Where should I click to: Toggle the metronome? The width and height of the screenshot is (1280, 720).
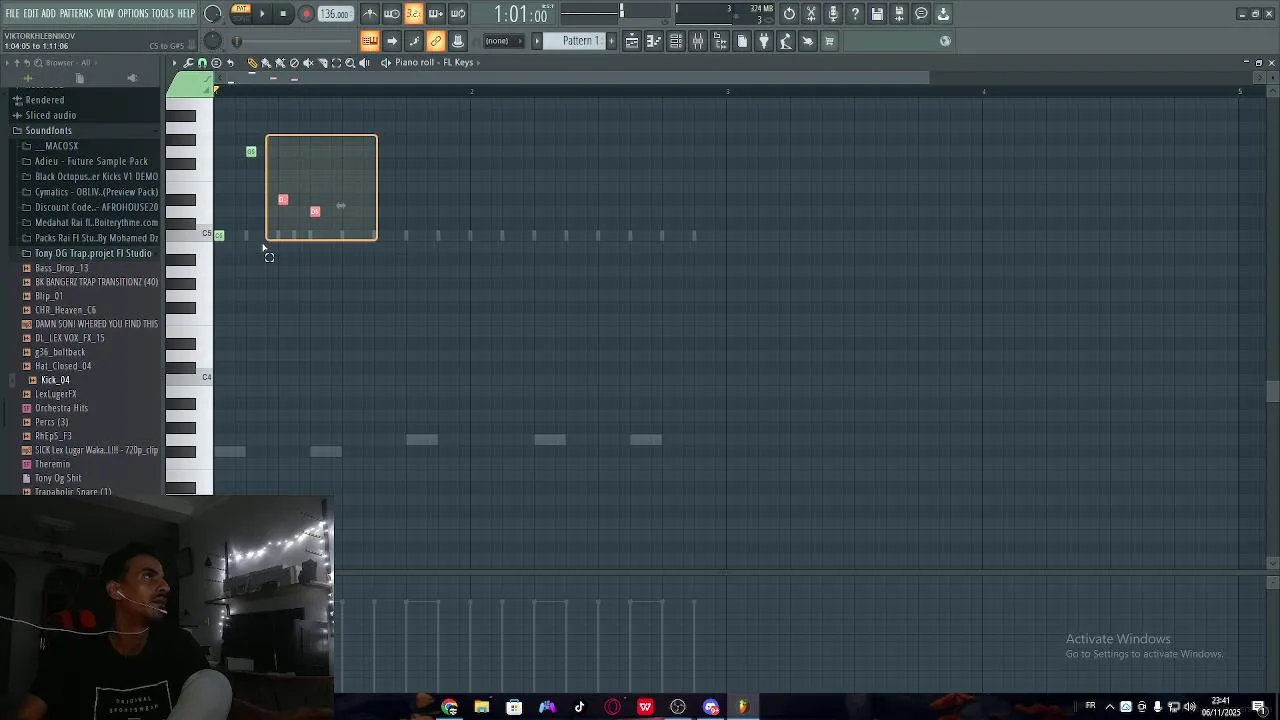(370, 14)
